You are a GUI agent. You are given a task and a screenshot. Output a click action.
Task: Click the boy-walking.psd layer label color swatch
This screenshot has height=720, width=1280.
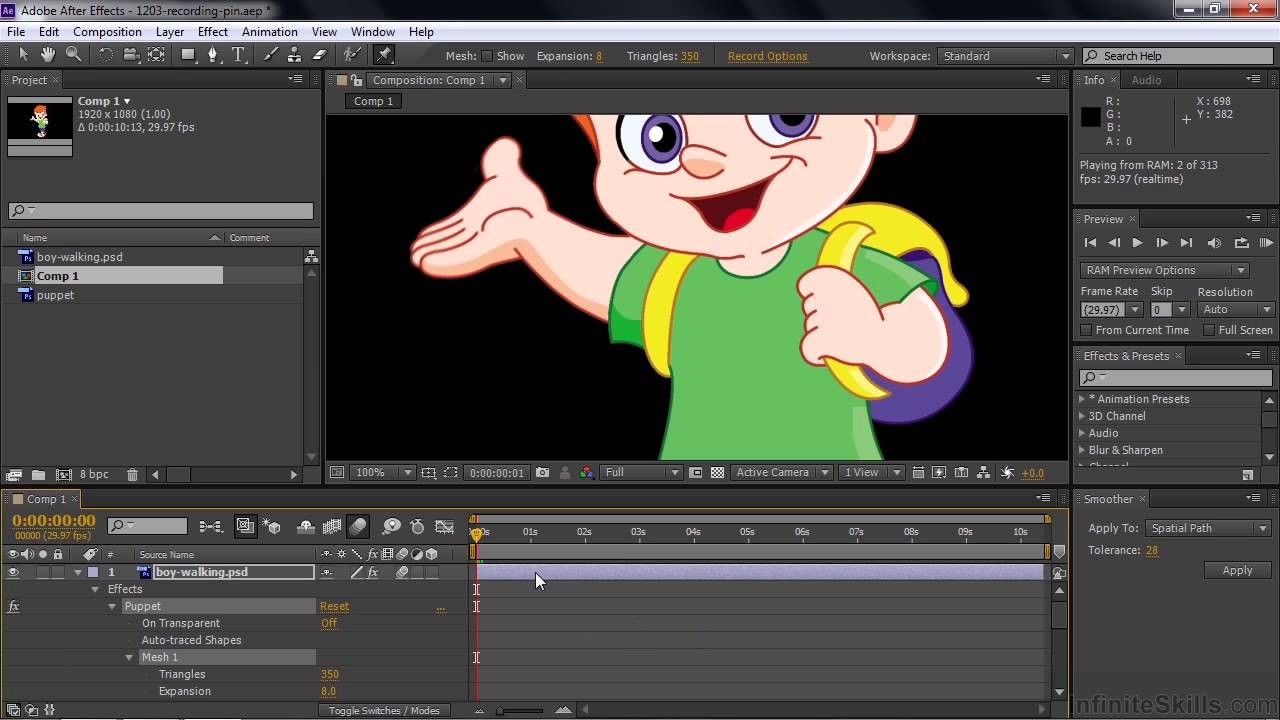[92, 572]
